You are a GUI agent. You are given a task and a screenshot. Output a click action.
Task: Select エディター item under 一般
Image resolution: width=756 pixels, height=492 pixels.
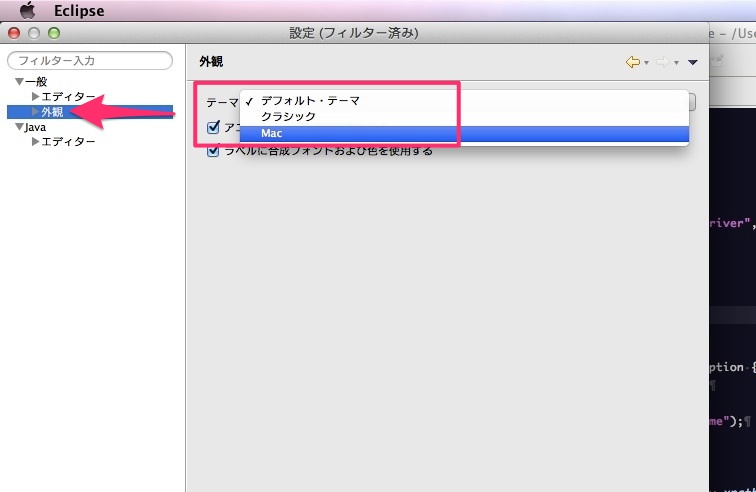click(x=68, y=96)
